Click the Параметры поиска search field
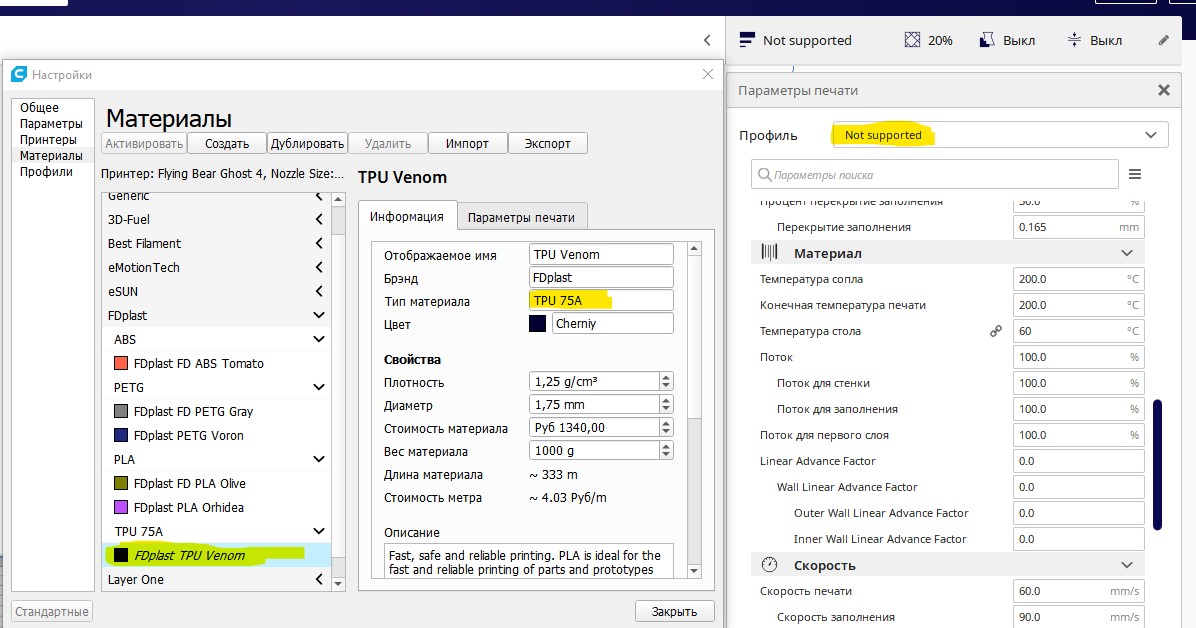This screenshot has width=1196, height=628. click(x=935, y=175)
